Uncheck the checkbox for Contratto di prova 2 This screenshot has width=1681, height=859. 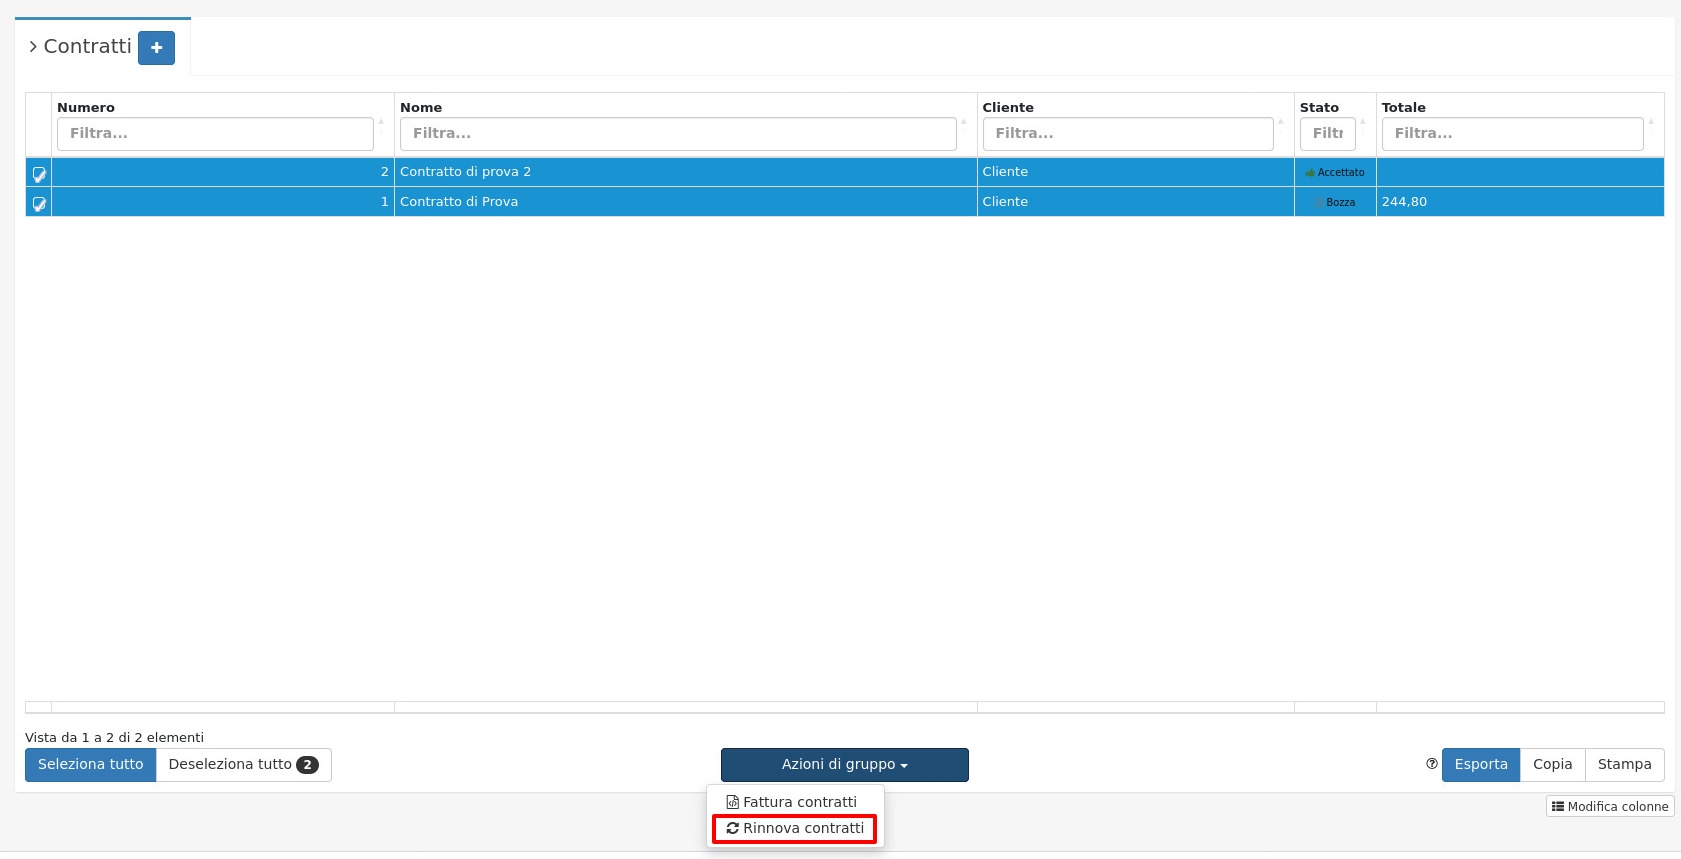39,174
